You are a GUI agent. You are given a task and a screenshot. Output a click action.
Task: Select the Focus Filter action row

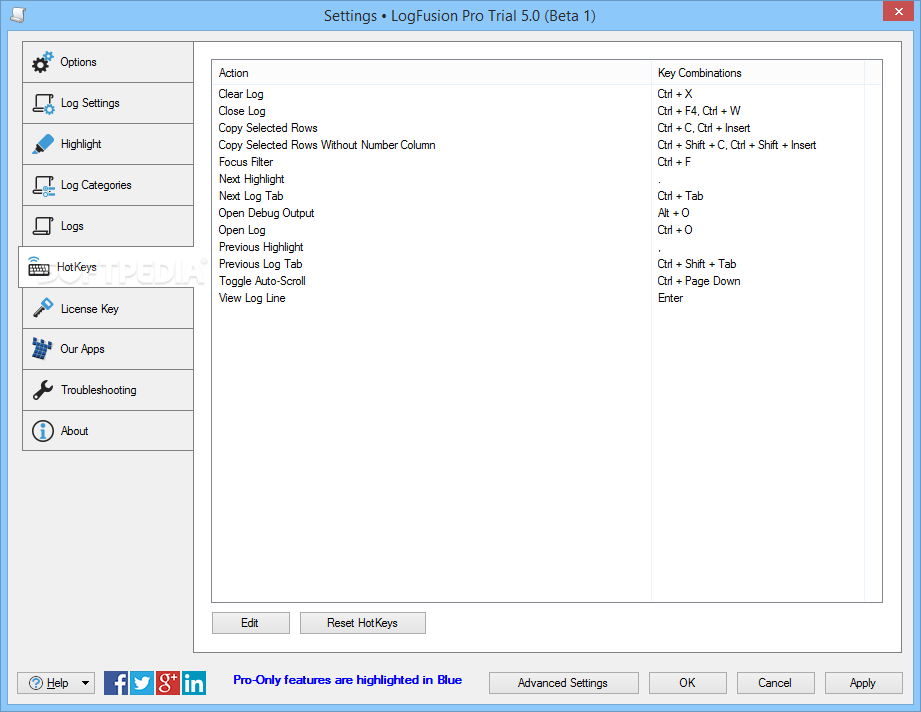point(547,162)
